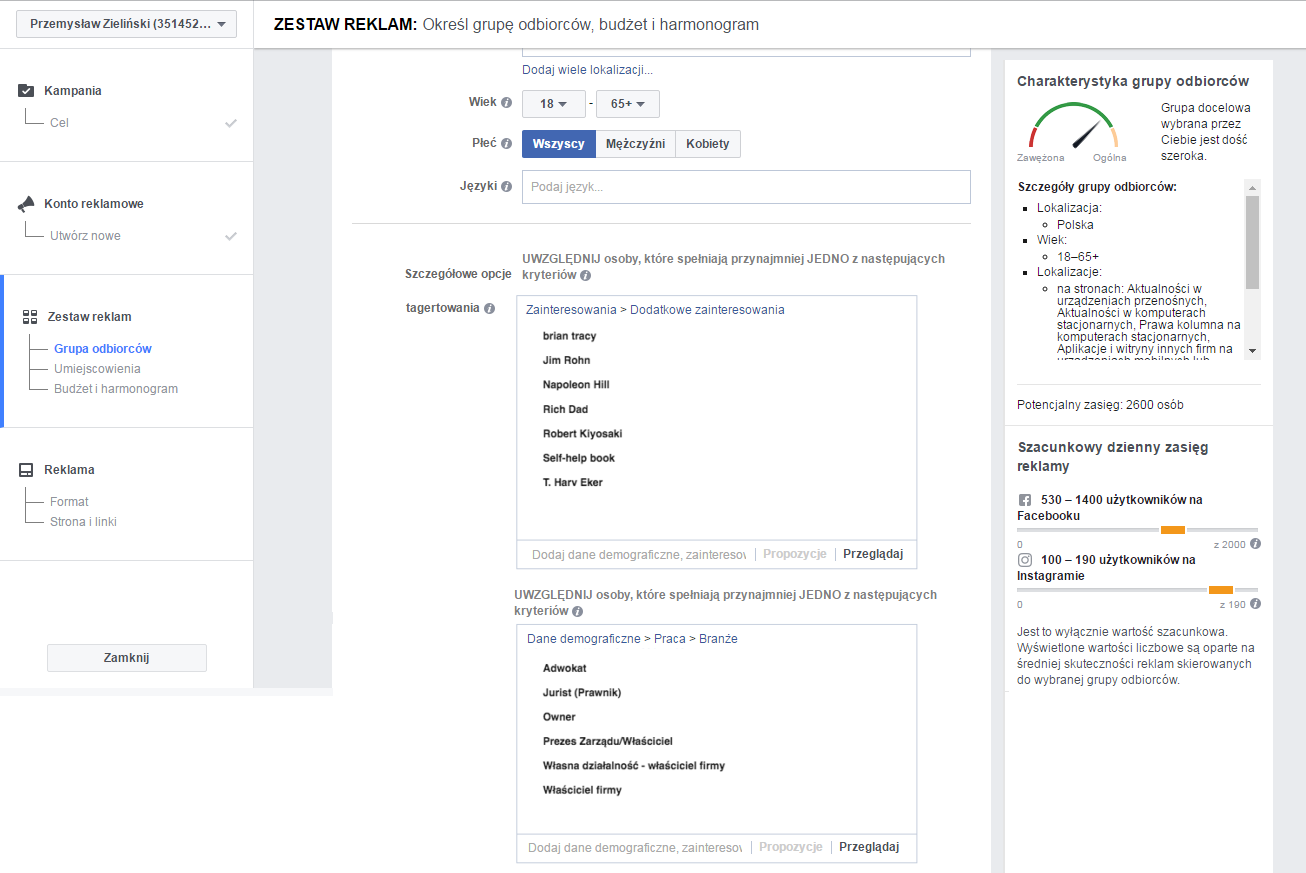Click the Podaj język input field
The width and height of the screenshot is (1306, 873).
(744, 186)
